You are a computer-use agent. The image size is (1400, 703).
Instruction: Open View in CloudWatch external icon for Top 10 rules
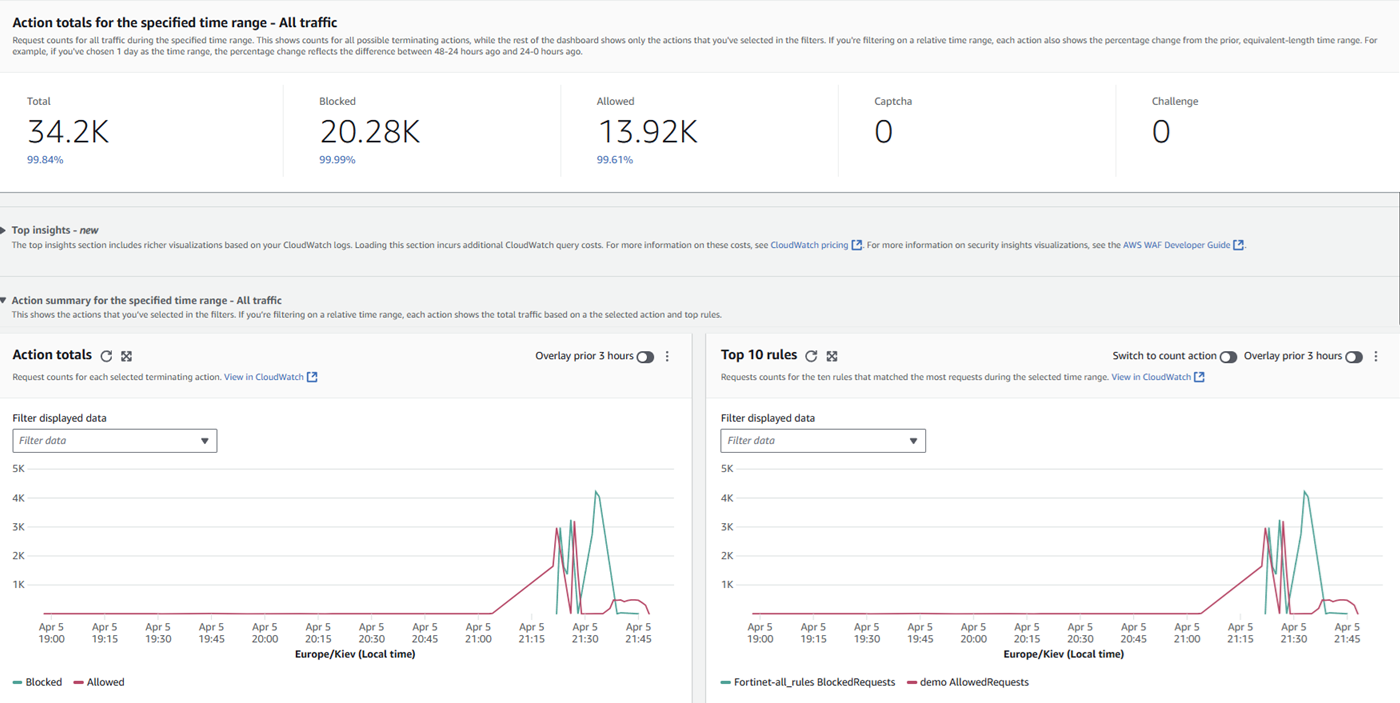coord(1200,377)
